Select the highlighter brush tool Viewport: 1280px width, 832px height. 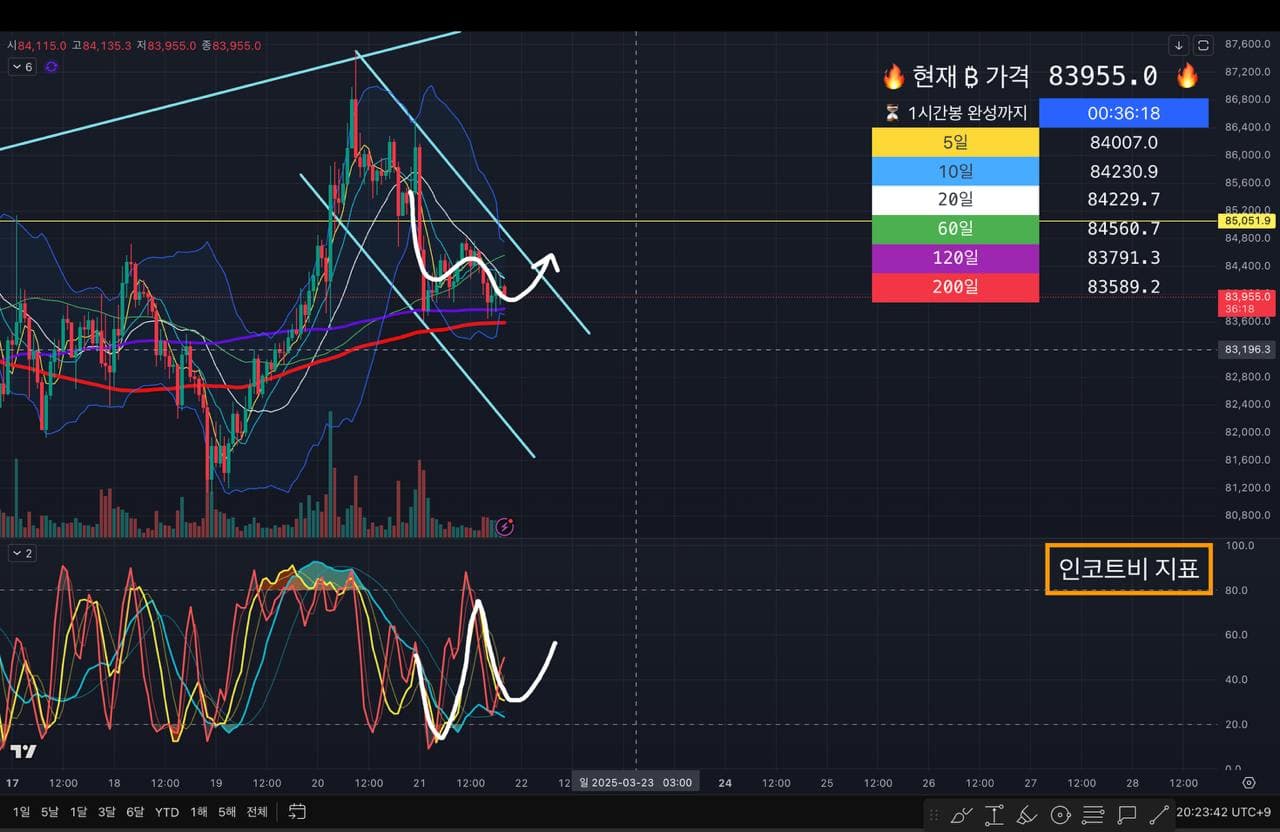(x=1028, y=814)
